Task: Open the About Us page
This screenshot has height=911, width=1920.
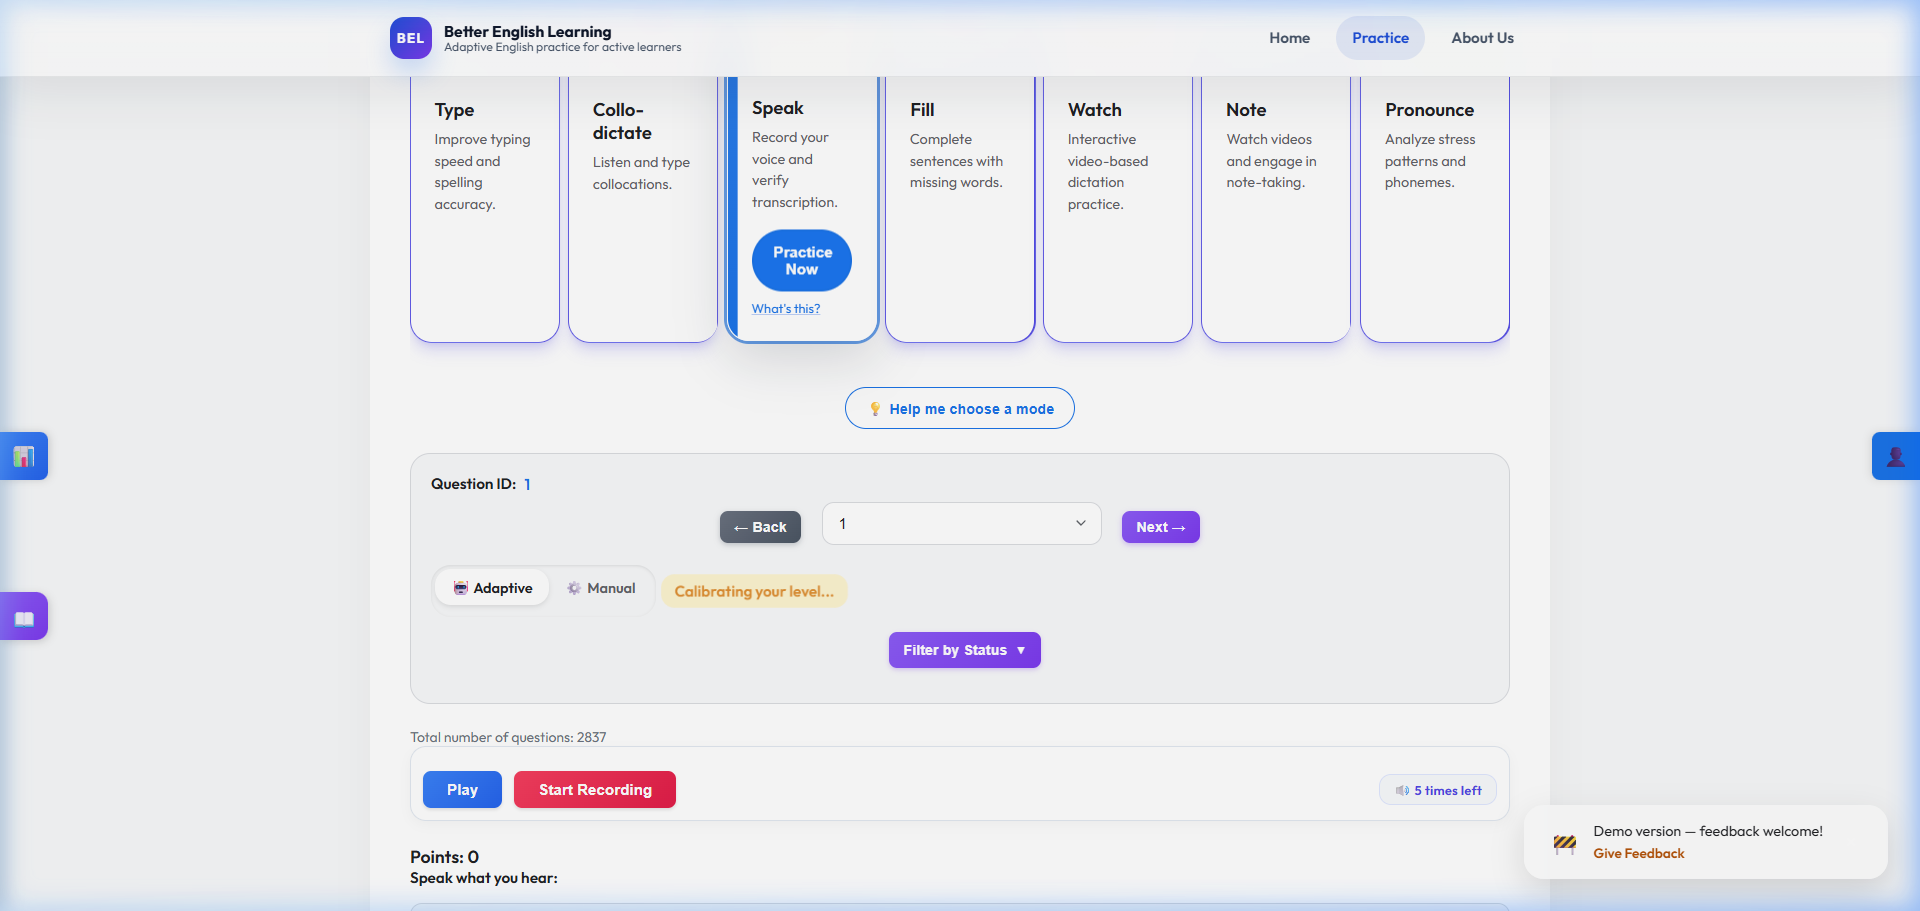Action: click(1482, 38)
